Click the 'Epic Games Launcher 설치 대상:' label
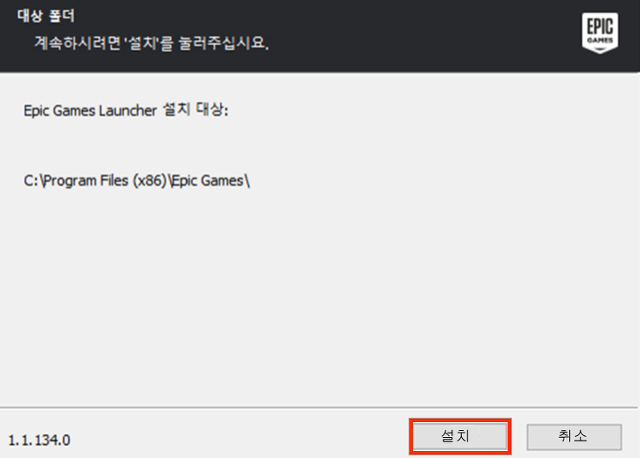The height and width of the screenshot is (458, 640). 126,110
